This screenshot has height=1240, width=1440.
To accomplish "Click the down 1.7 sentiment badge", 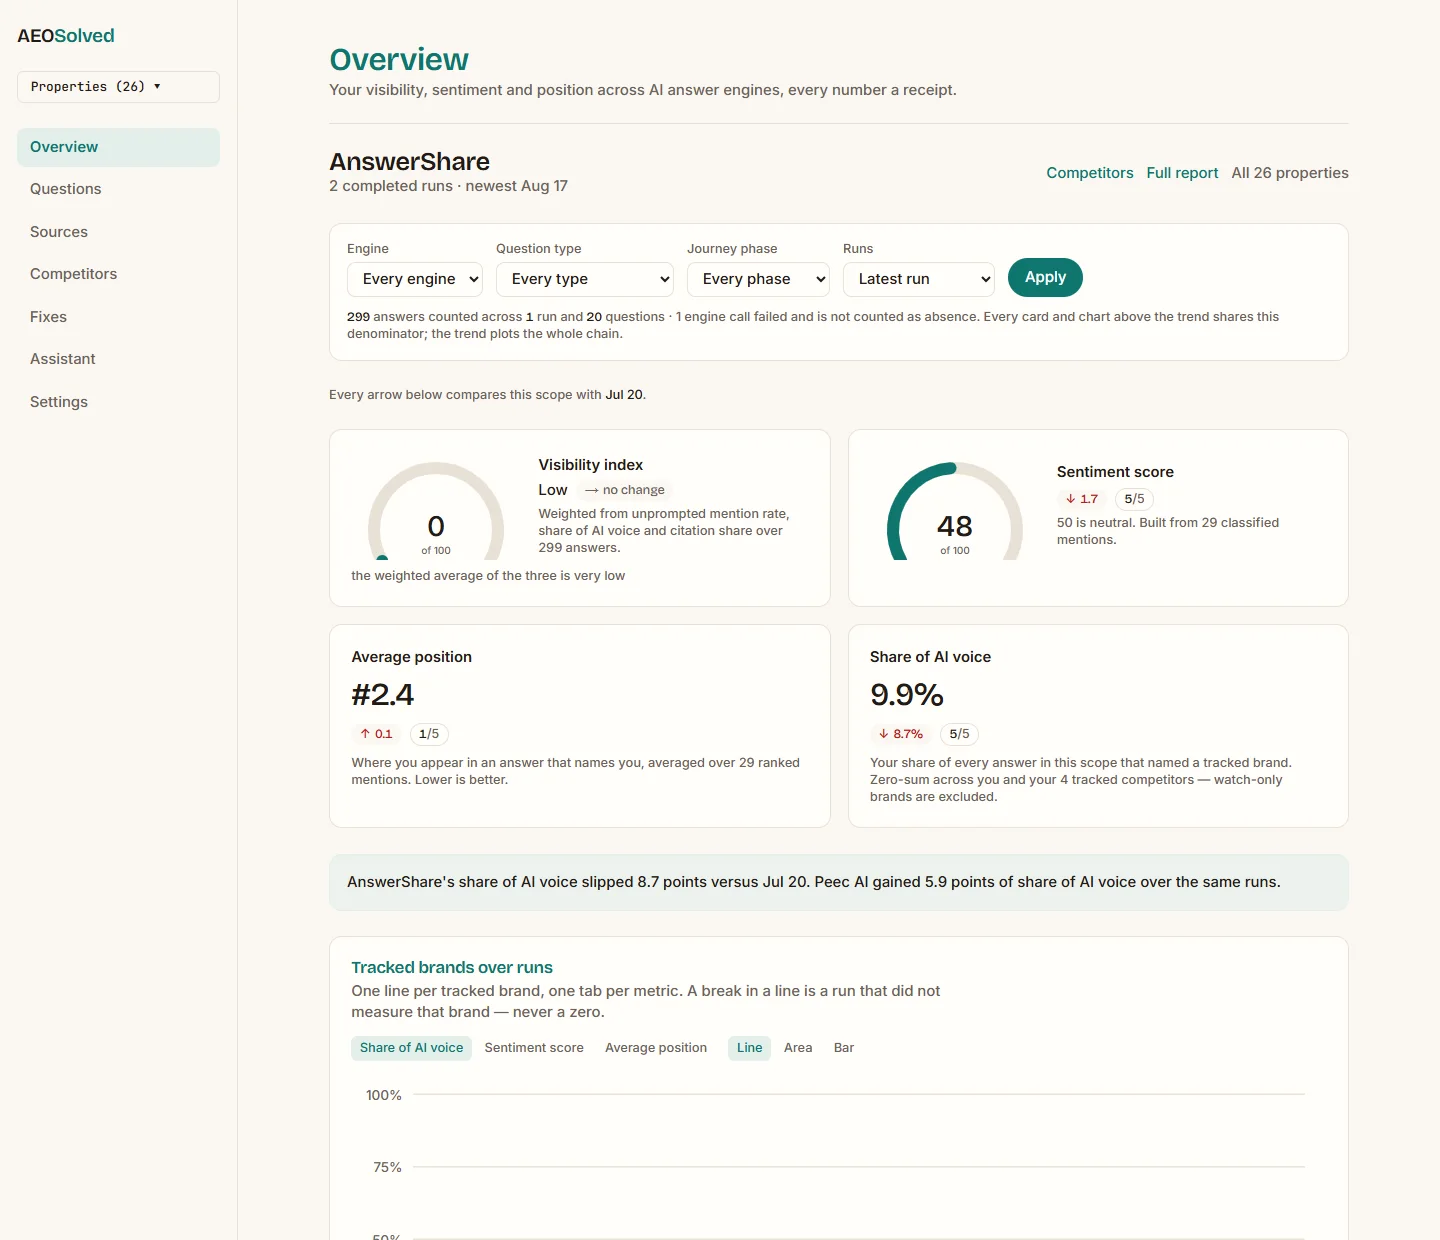I will pyautogui.click(x=1082, y=499).
